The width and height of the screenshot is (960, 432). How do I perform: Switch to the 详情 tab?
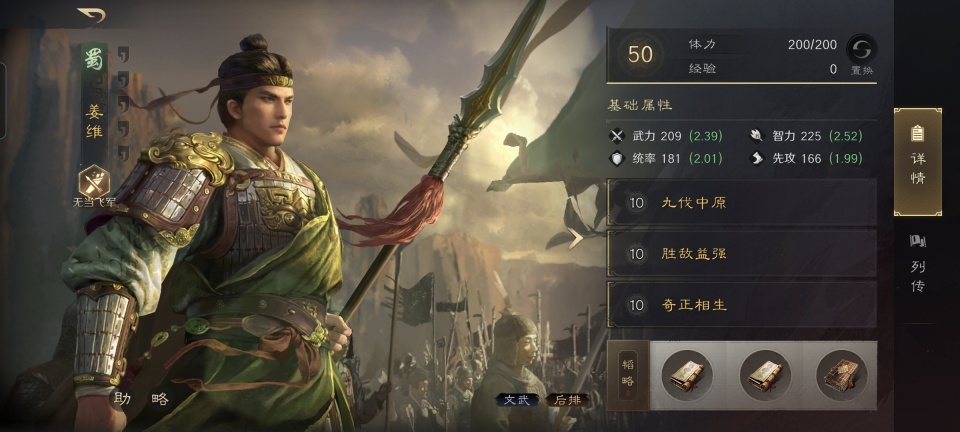tap(917, 162)
